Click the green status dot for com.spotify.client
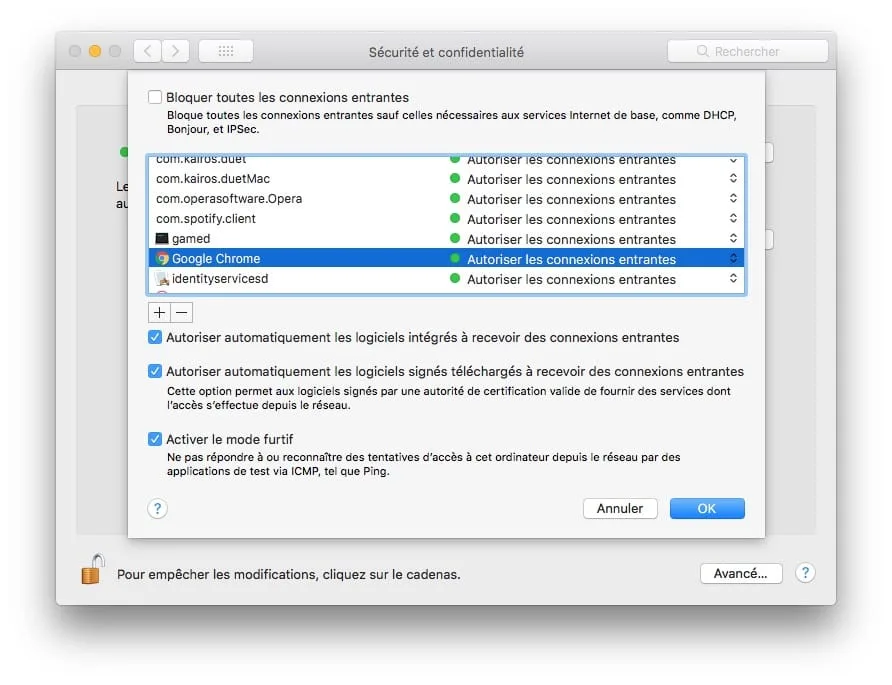Viewport: 892px width, 685px height. tap(455, 218)
